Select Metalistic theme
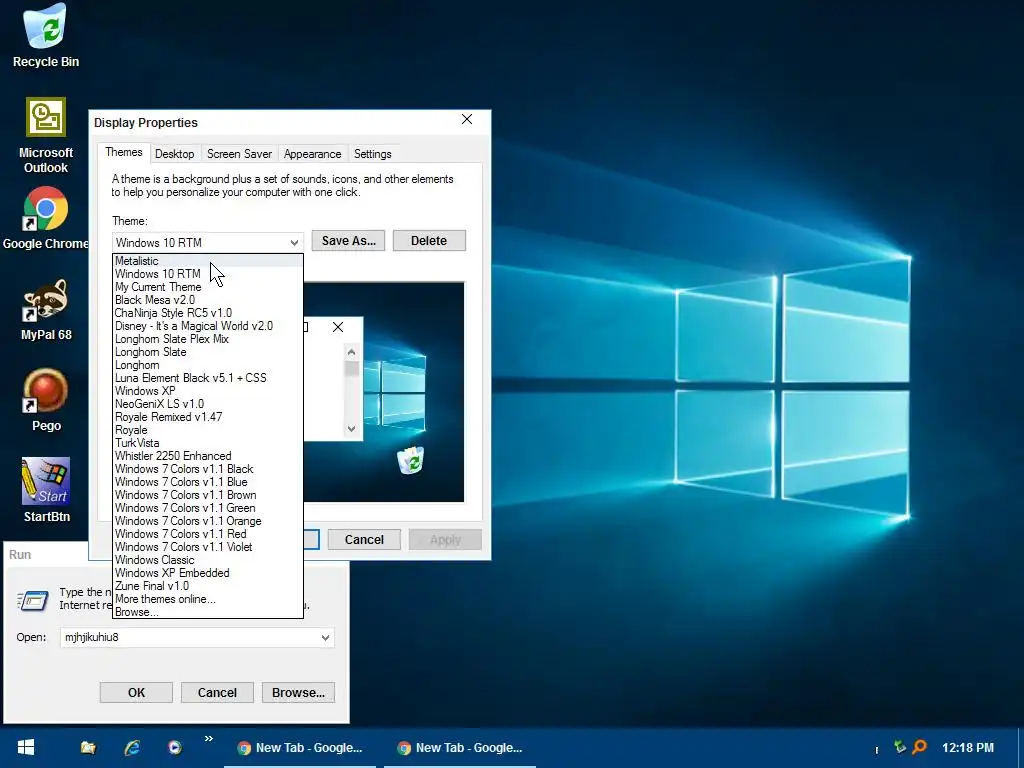The image size is (1024, 768). pyautogui.click(x=208, y=261)
